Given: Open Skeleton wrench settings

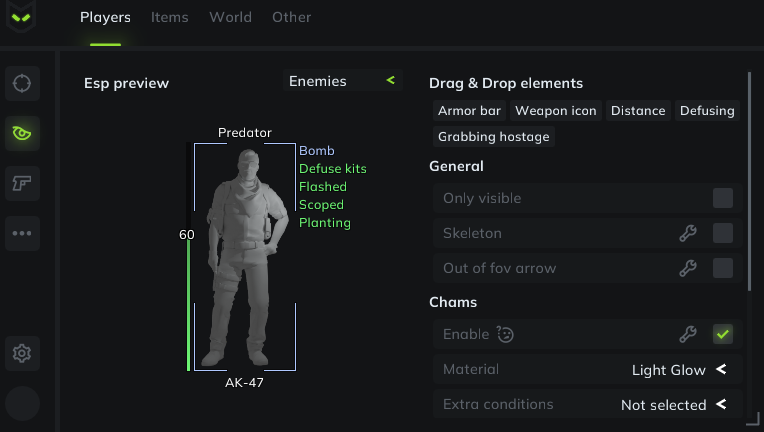Looking at the screenshot, I should point(687,233).
